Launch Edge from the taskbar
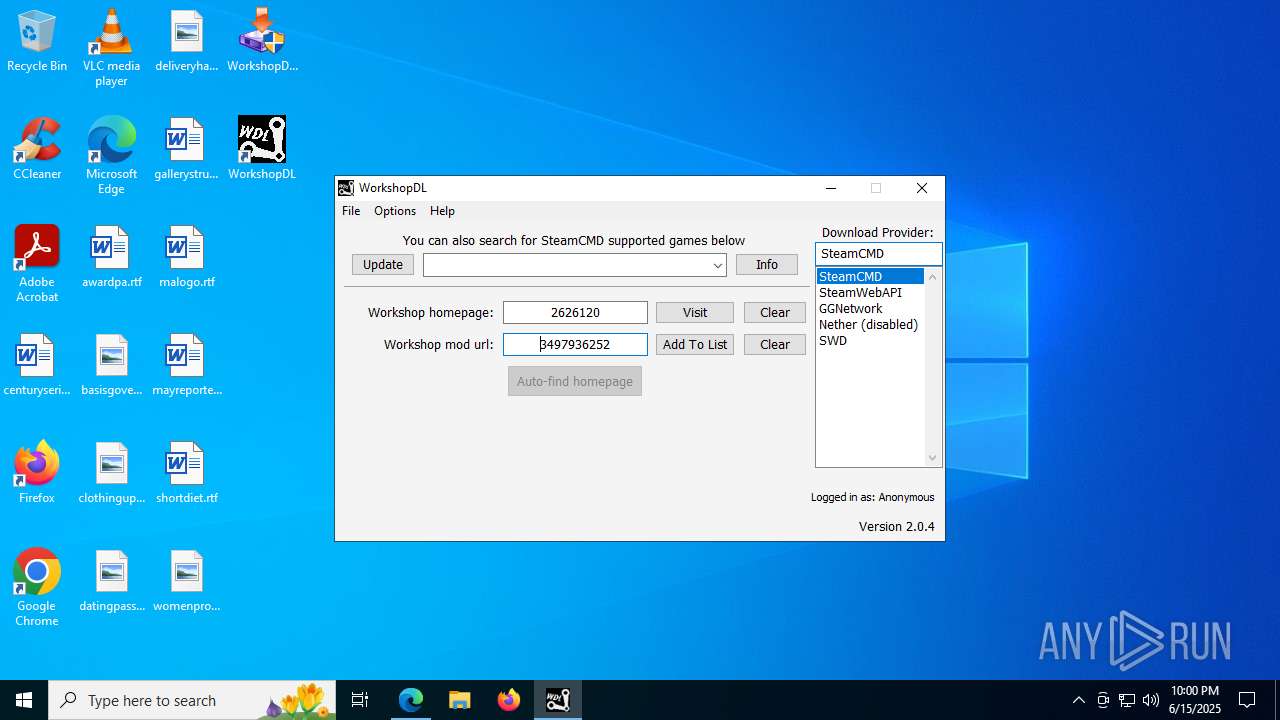 (x=411, y=700)
